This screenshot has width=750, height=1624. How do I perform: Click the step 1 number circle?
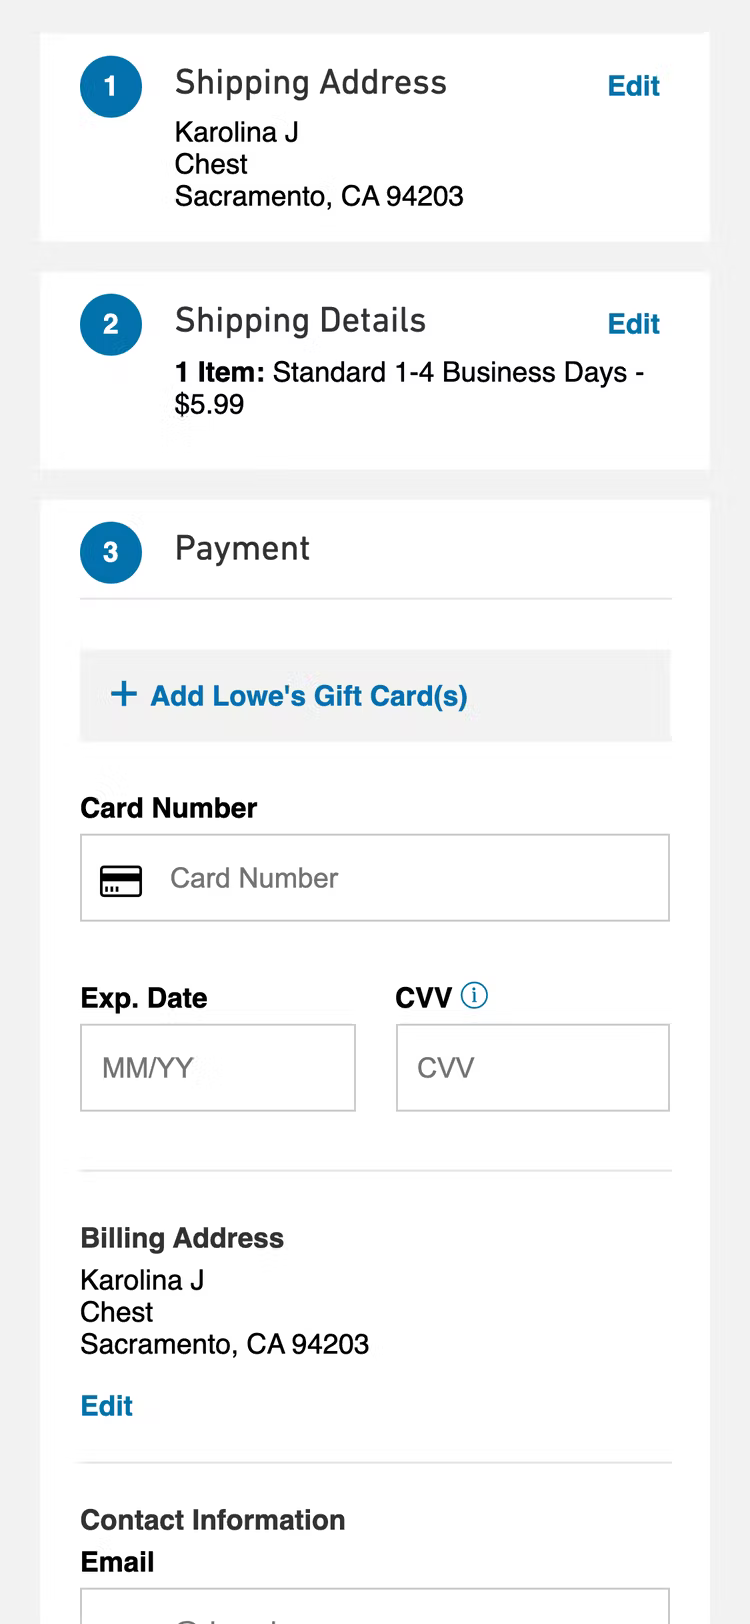(x=111, y=87)
